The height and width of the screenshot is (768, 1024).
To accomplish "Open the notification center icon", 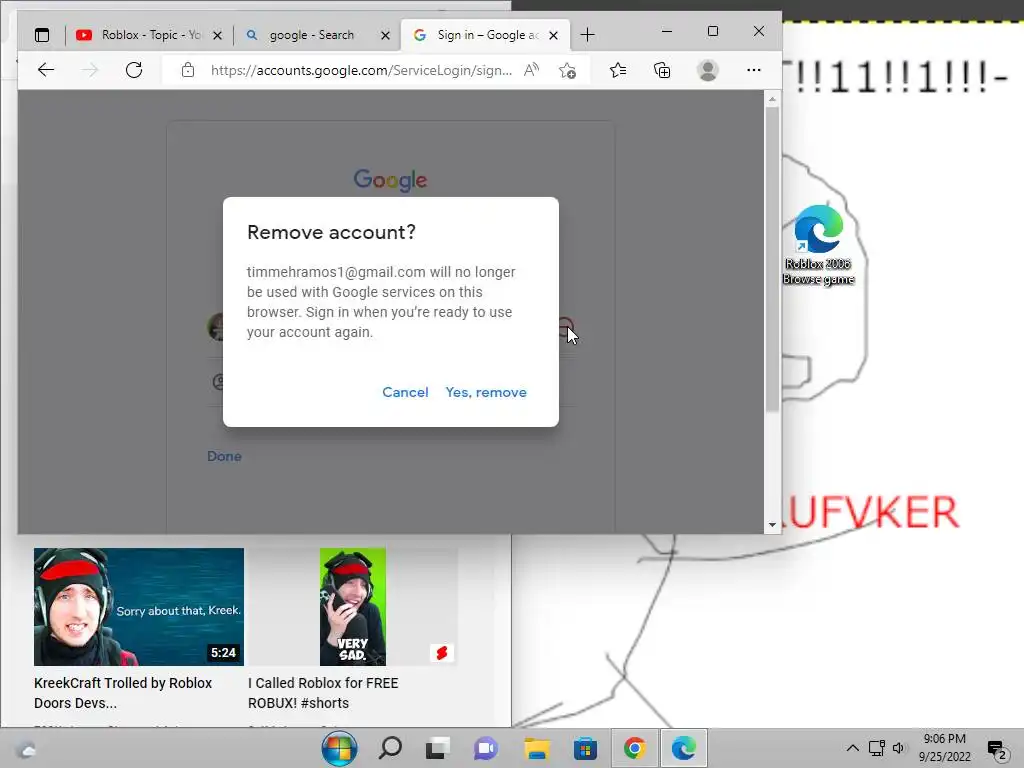I will [997, 750].
